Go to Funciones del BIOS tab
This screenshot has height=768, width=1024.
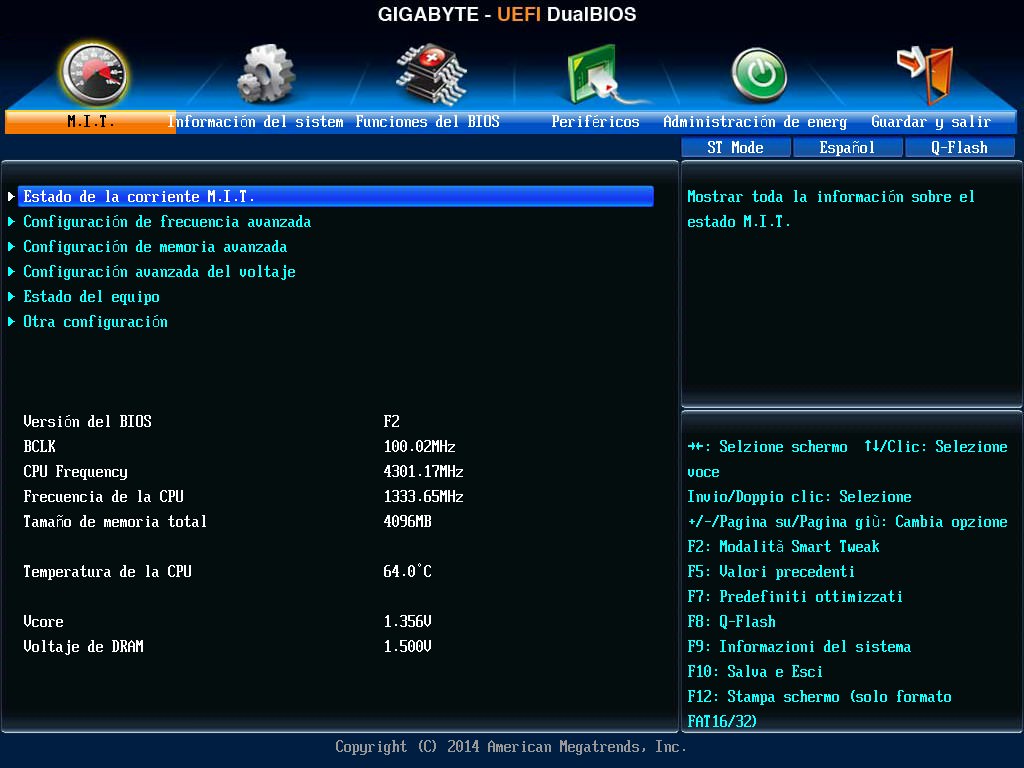click(427, 121)
